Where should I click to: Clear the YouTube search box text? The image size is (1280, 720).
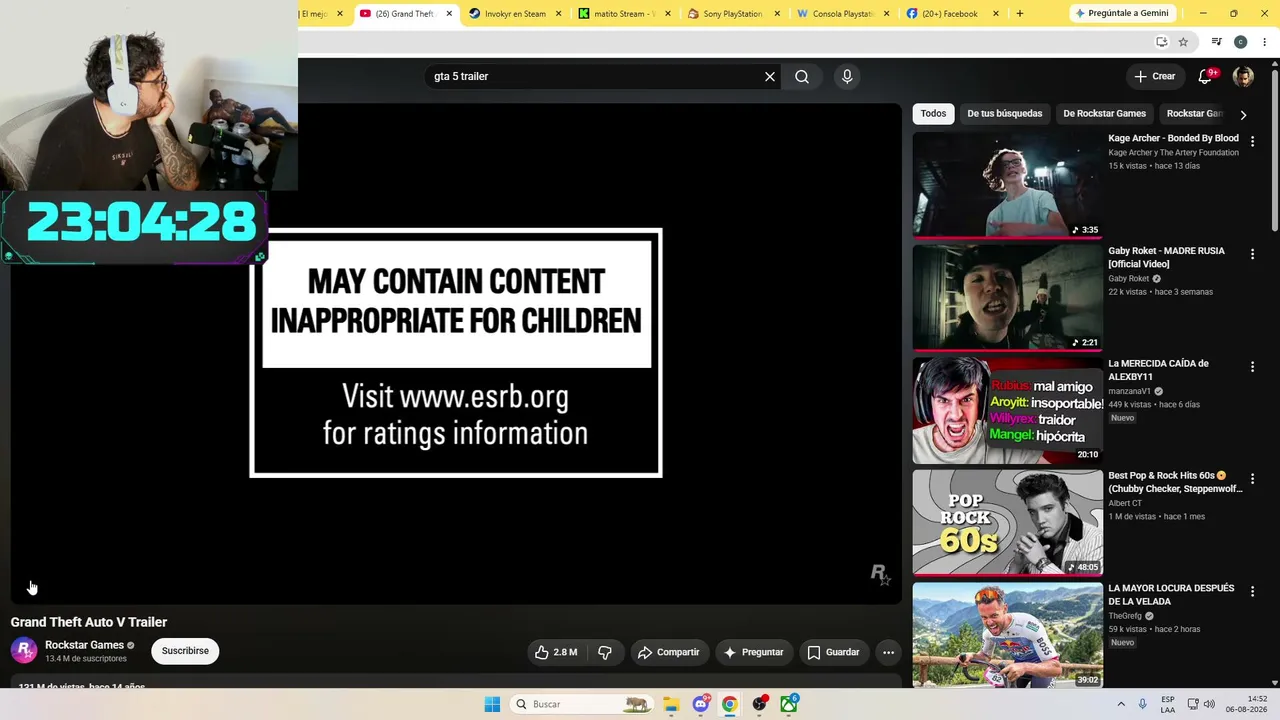pyautogui.click(x=770, y=77)
